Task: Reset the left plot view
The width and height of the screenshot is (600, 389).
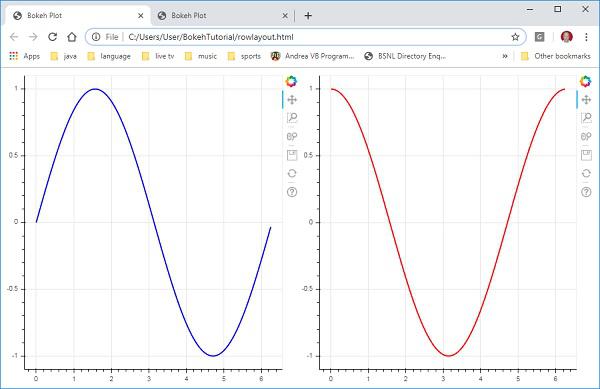Action: click(292, 173)
